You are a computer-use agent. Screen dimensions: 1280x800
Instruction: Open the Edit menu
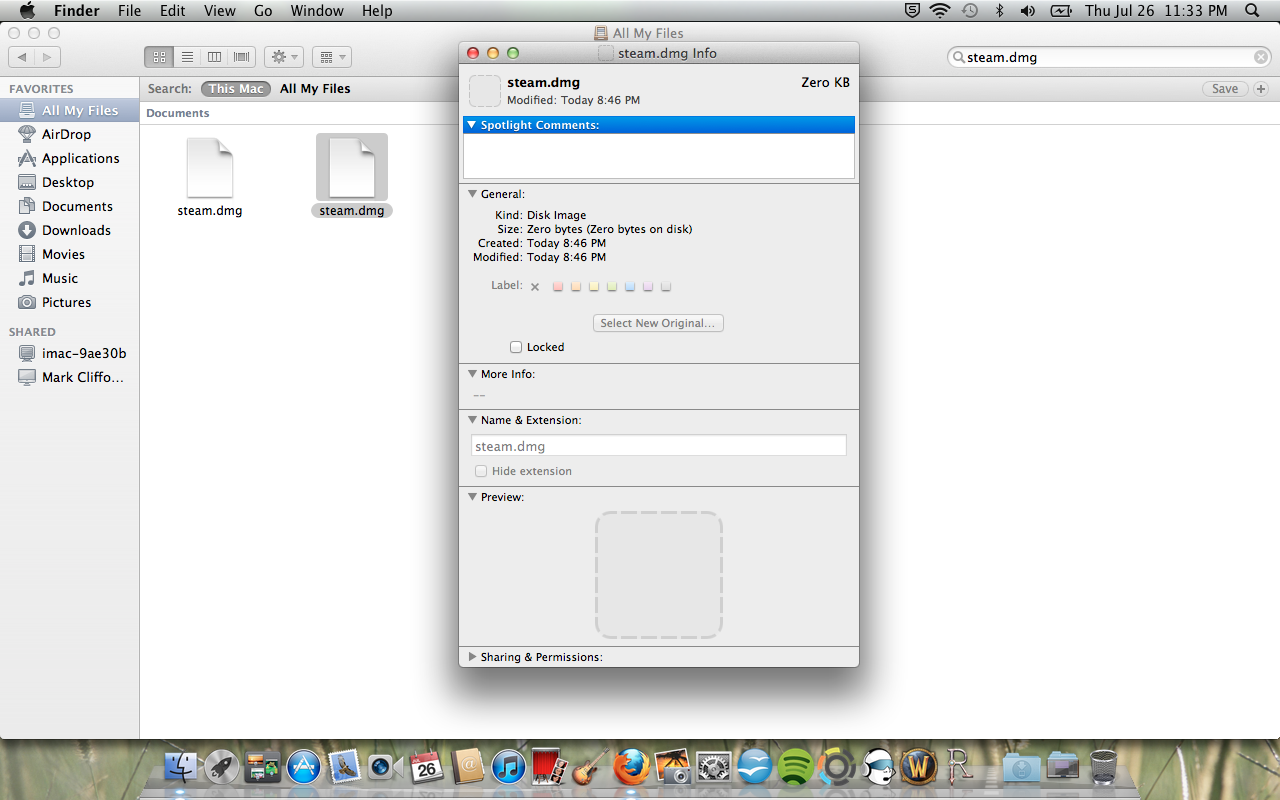pyautogui.click(x=173, y=11)
